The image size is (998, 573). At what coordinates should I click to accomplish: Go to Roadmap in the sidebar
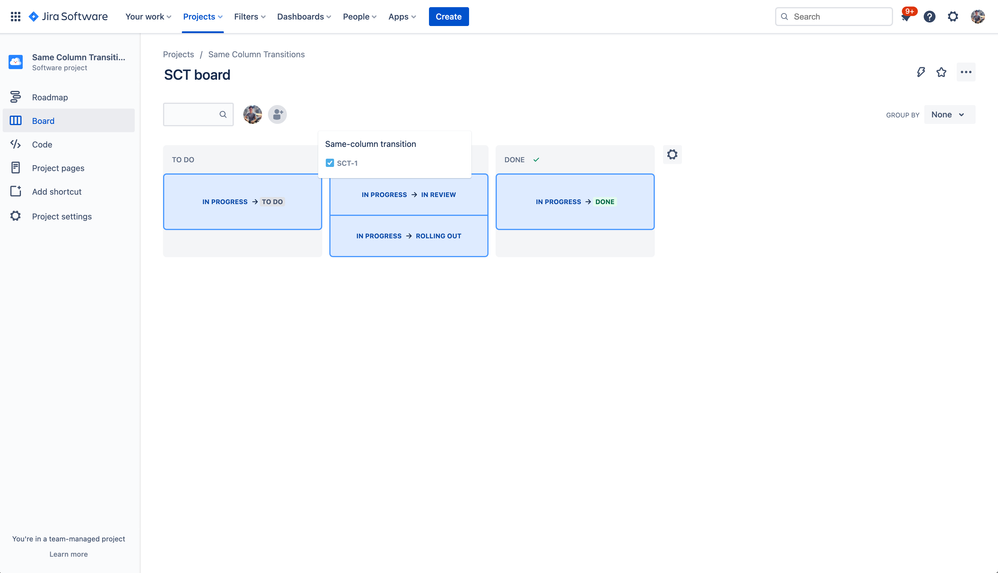(69, 97)
